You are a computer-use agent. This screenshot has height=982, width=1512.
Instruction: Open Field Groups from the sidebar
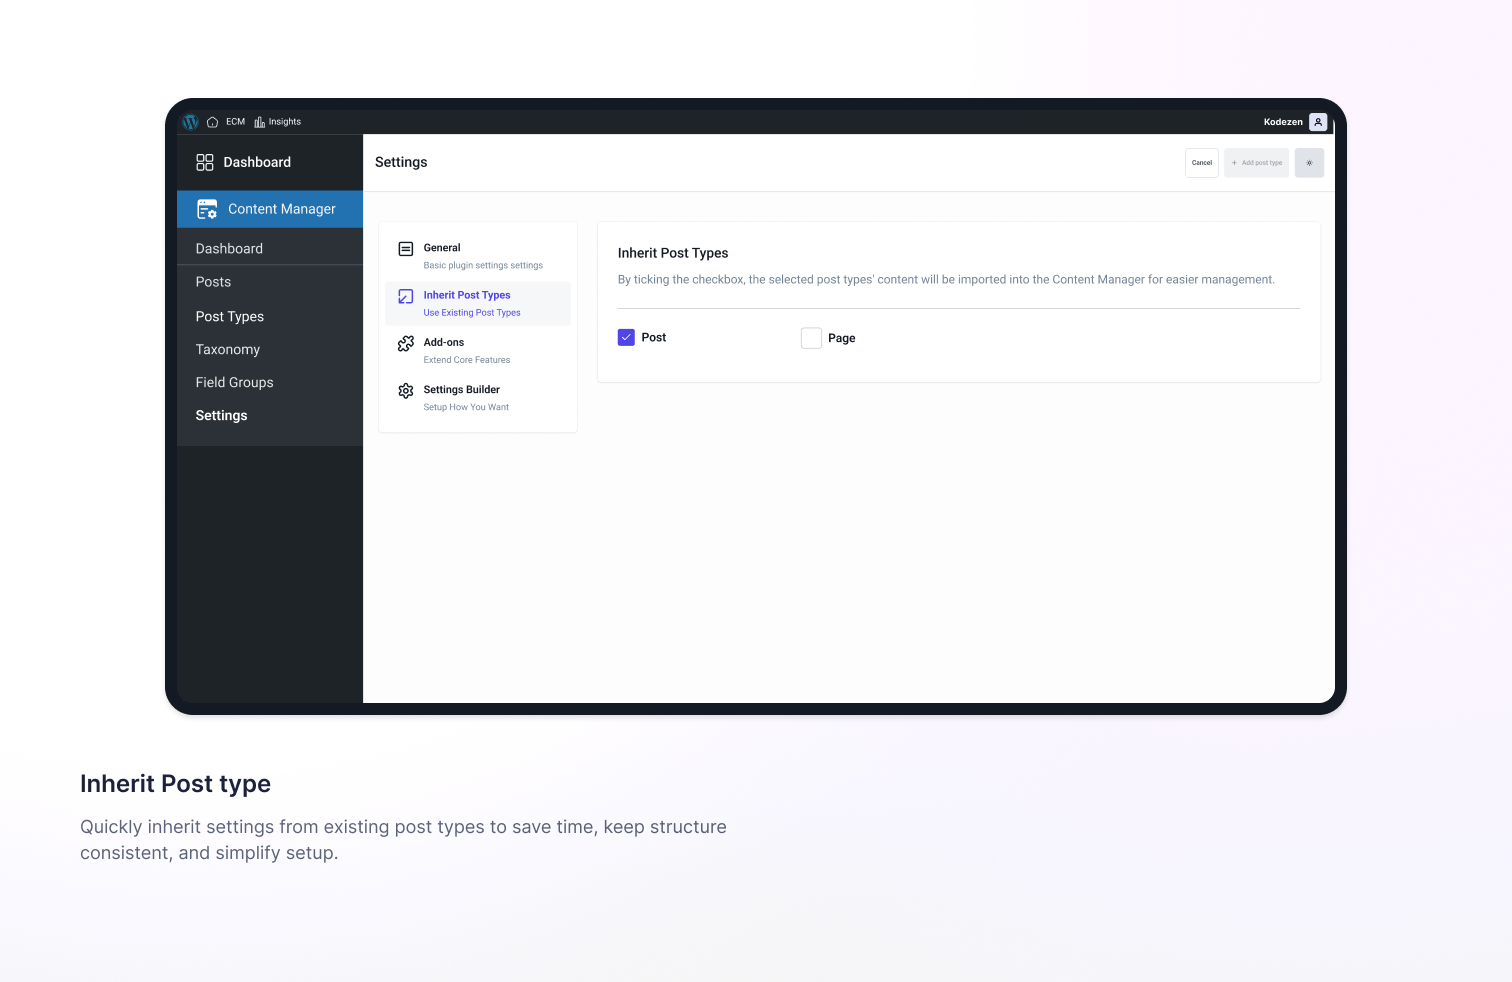pyautogui.click(x=234, y=382)
